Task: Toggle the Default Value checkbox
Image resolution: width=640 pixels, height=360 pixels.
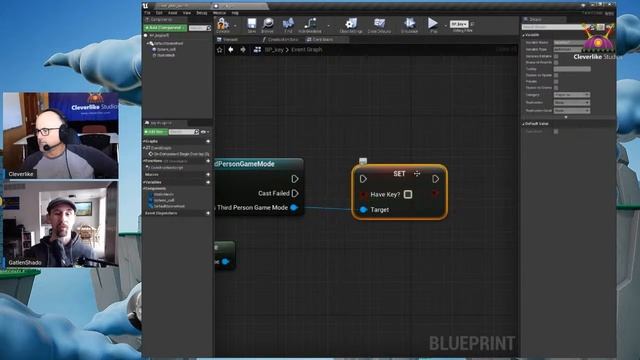Action: click(556, 131)
